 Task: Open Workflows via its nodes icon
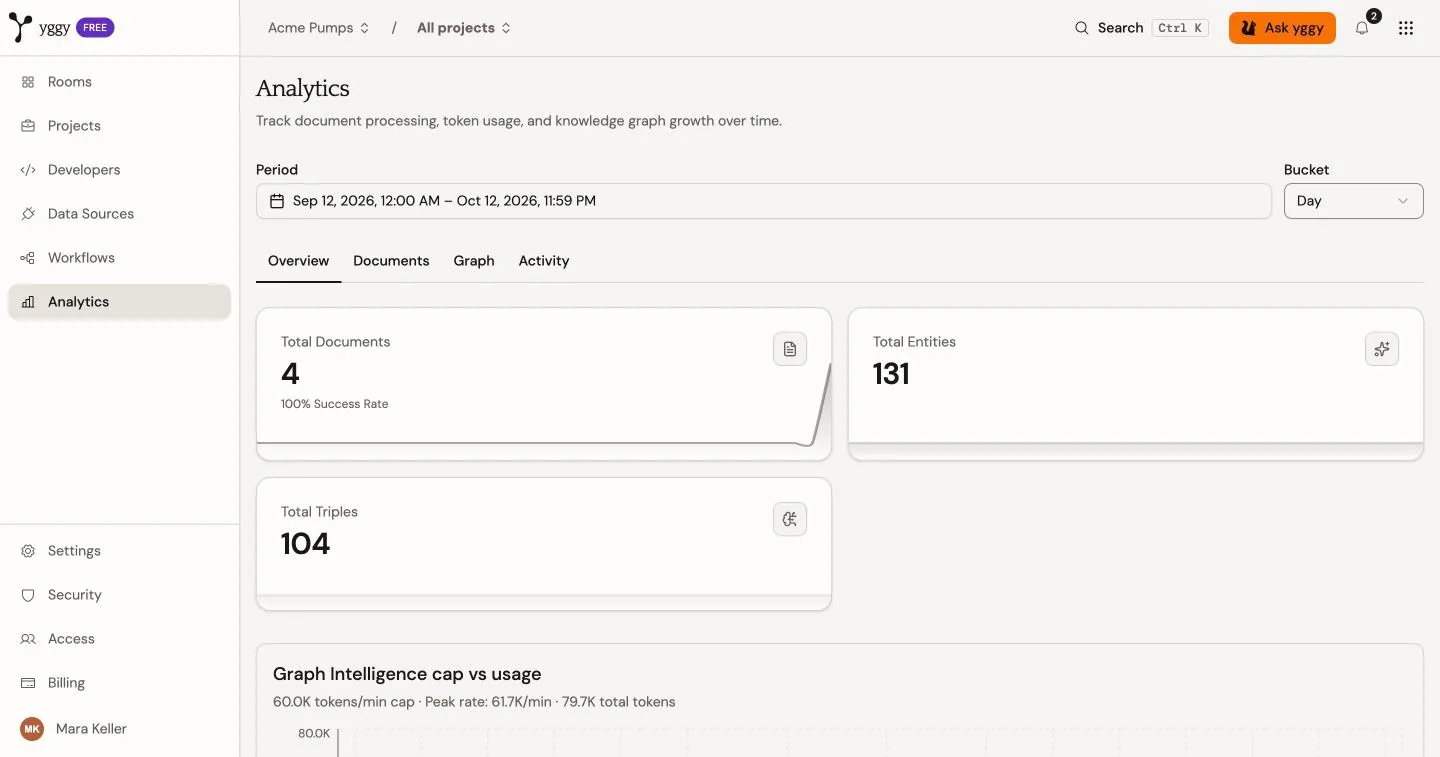coord(28,258)
